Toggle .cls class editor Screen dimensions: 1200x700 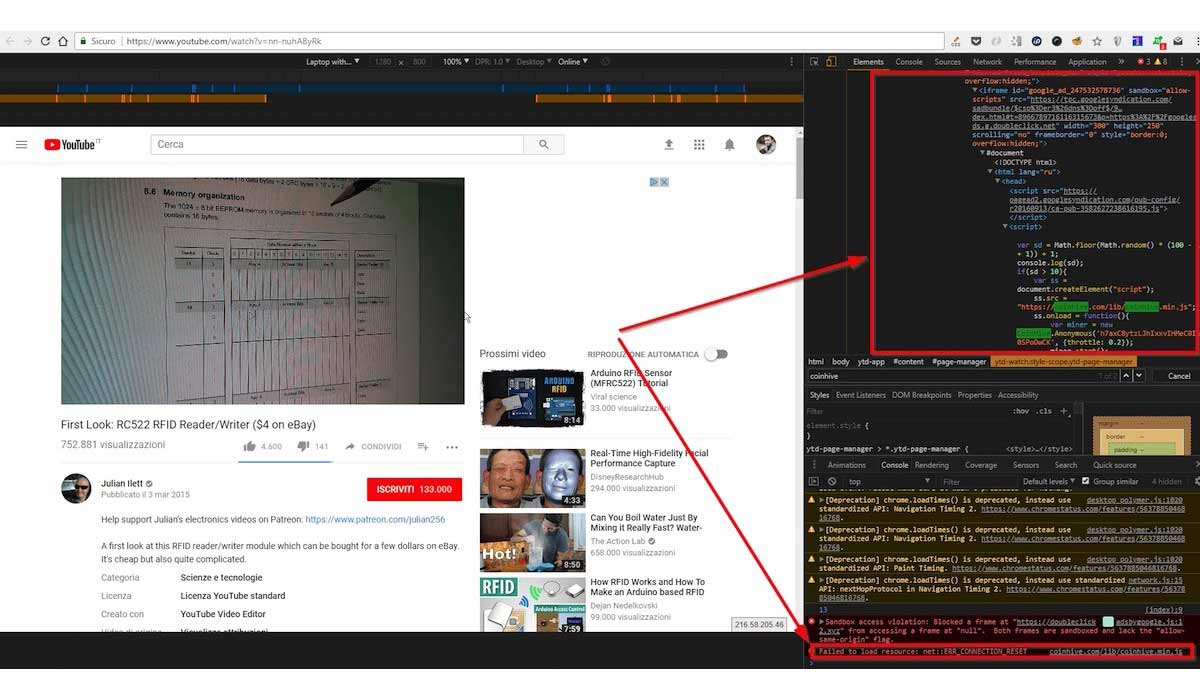1044,411
